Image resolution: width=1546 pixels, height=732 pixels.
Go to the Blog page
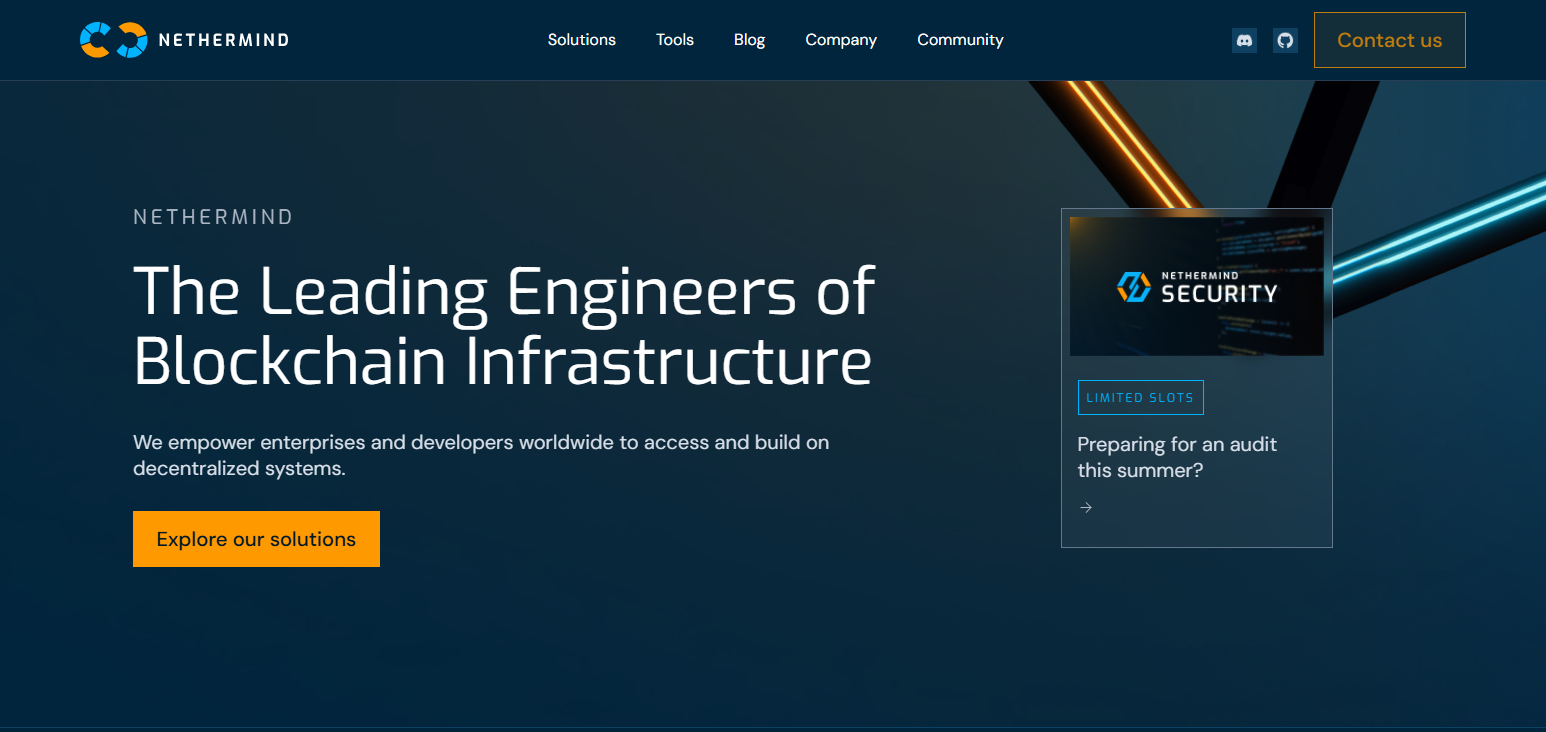point(749,40)
